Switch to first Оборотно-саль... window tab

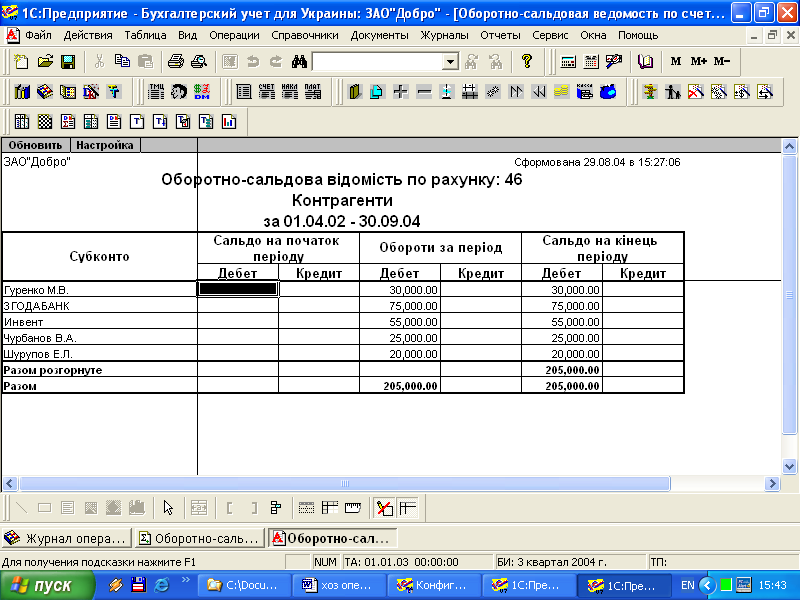[x=200, y=538]
